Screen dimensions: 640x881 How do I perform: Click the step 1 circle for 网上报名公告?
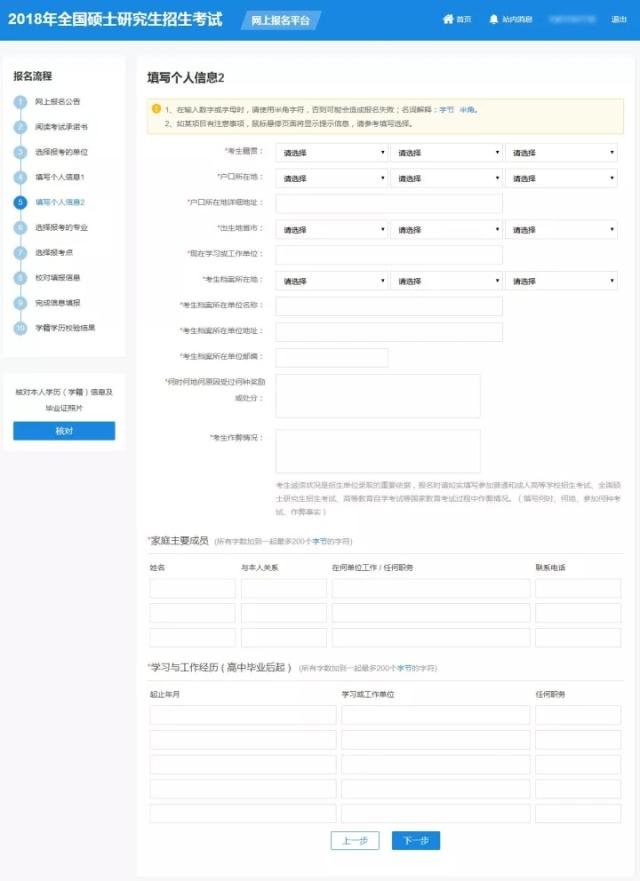20,102
